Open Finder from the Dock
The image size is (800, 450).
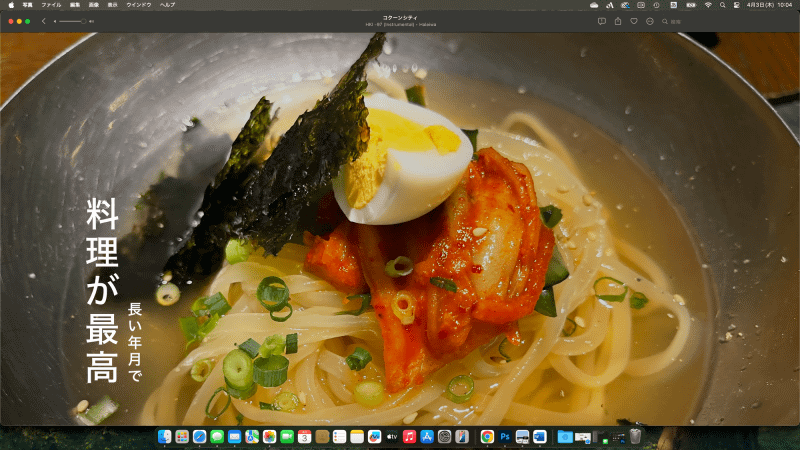(164, 437)
